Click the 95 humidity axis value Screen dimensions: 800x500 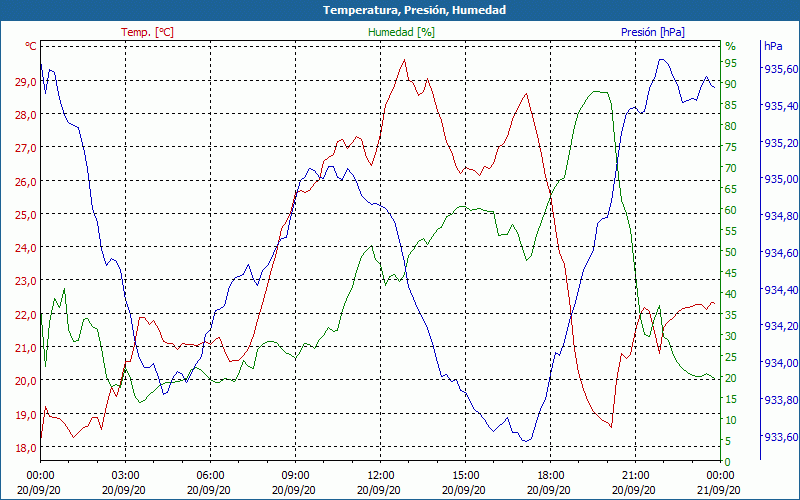coord(731,63)
